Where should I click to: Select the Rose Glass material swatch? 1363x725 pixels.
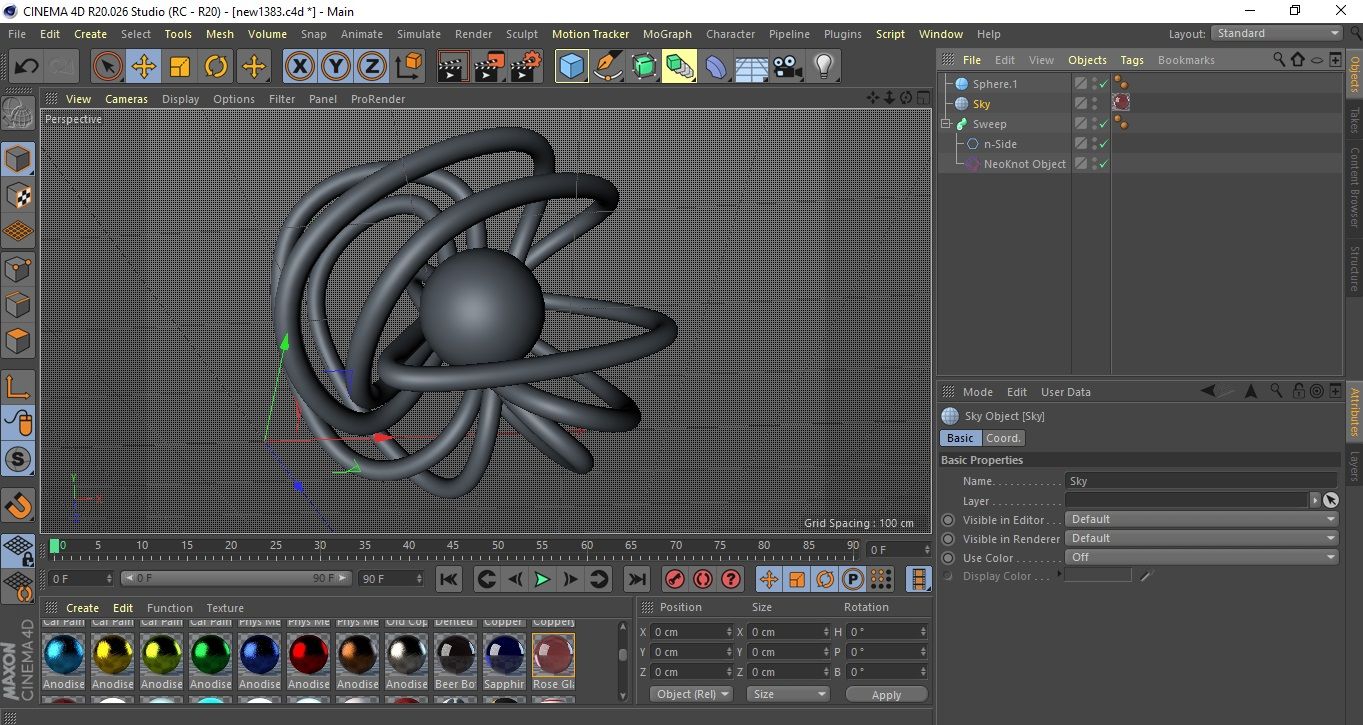pos(553,654)
